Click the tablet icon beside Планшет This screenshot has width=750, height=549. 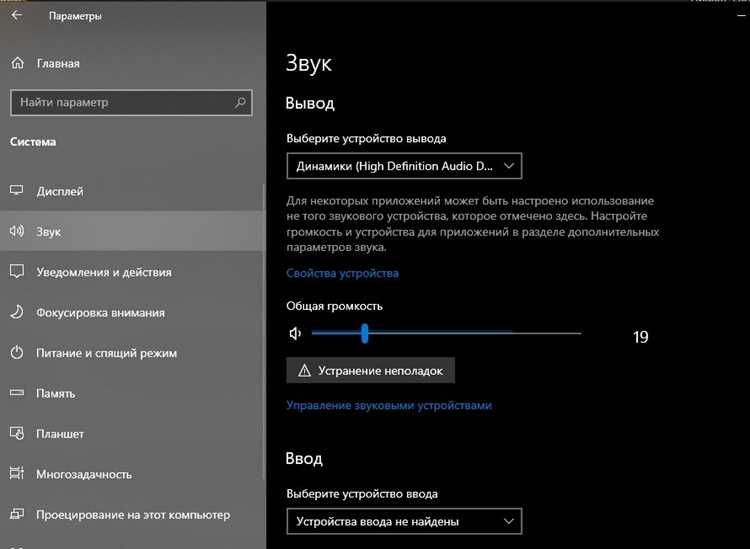click(x=17, y=433)
